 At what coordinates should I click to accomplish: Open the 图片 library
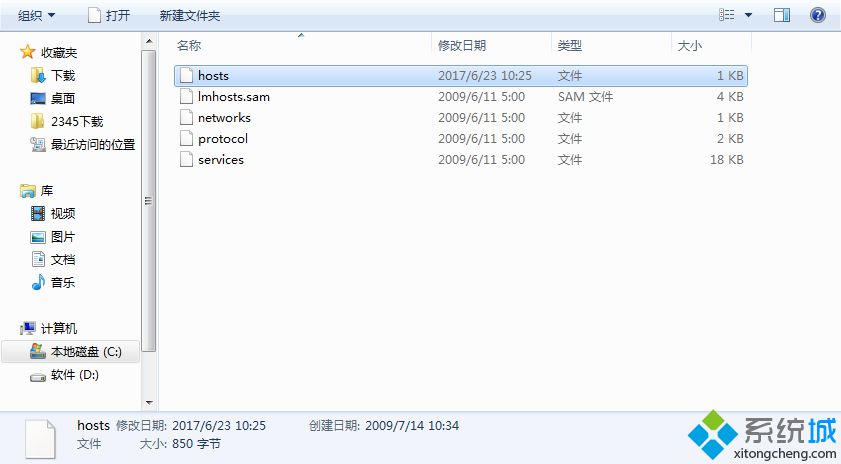point(63,237)
